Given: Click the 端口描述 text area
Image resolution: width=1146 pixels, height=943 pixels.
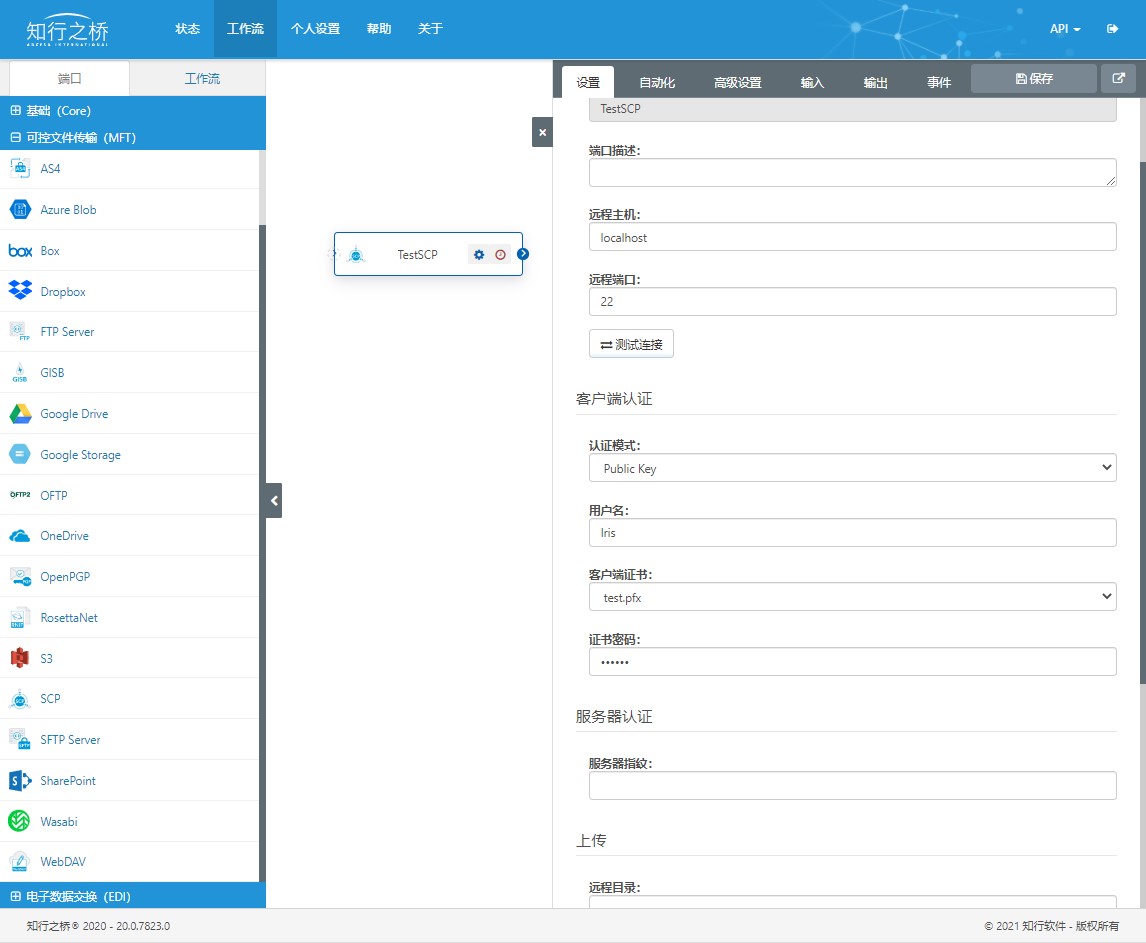Looking at the screenshot, I should [x=852, y=173].
